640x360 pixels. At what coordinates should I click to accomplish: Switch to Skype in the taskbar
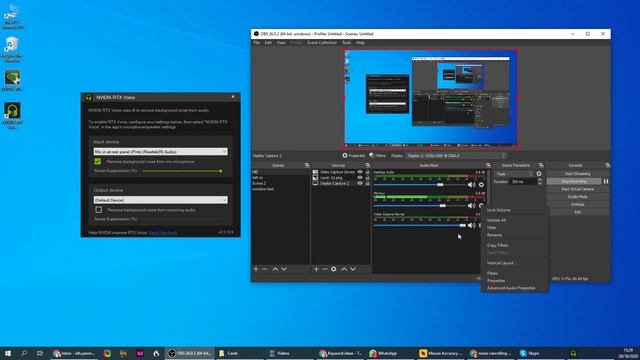point(530,353)
